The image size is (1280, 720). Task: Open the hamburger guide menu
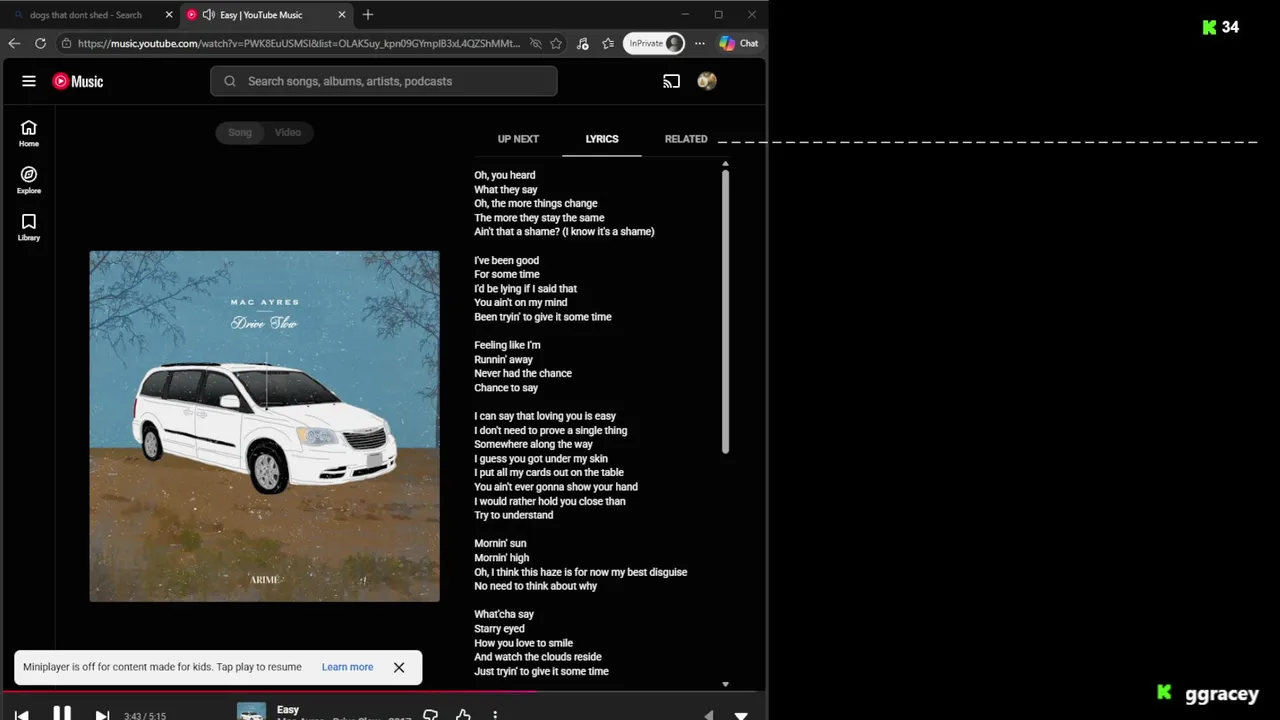pos(29,81)
